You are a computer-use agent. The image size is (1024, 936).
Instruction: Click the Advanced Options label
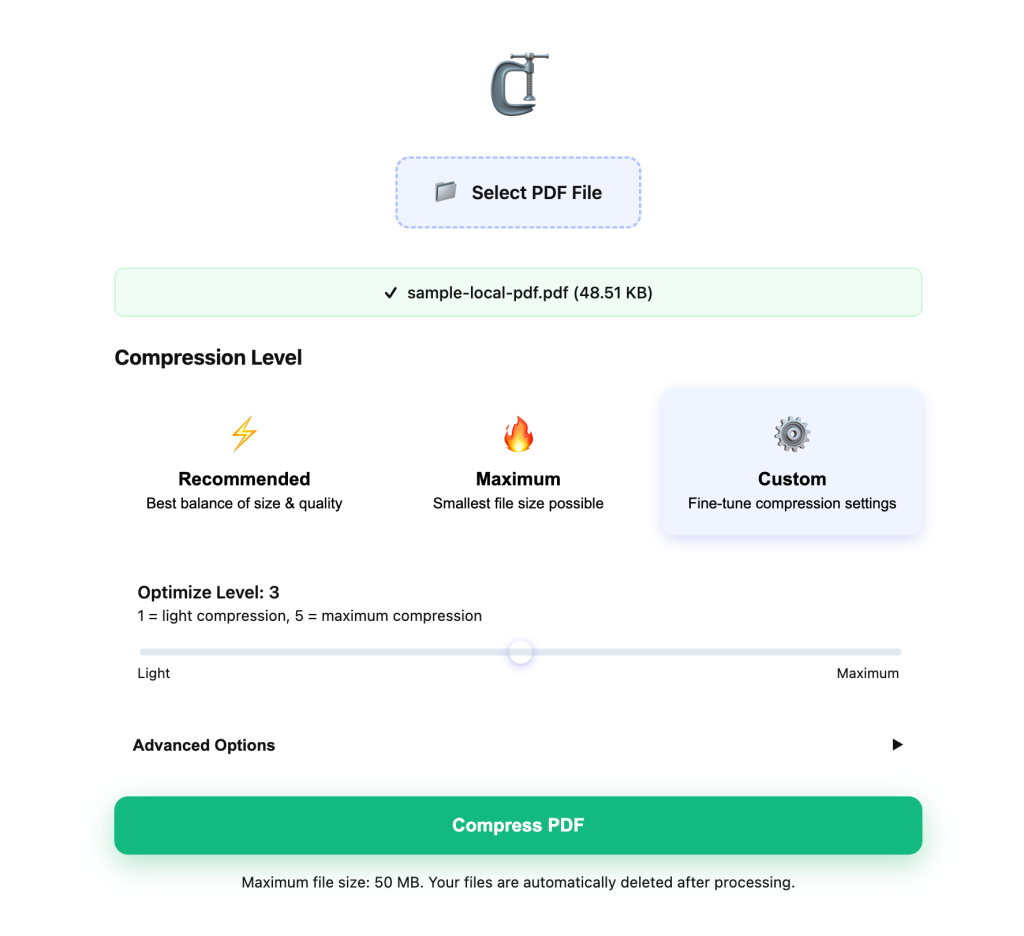point(204,745)
